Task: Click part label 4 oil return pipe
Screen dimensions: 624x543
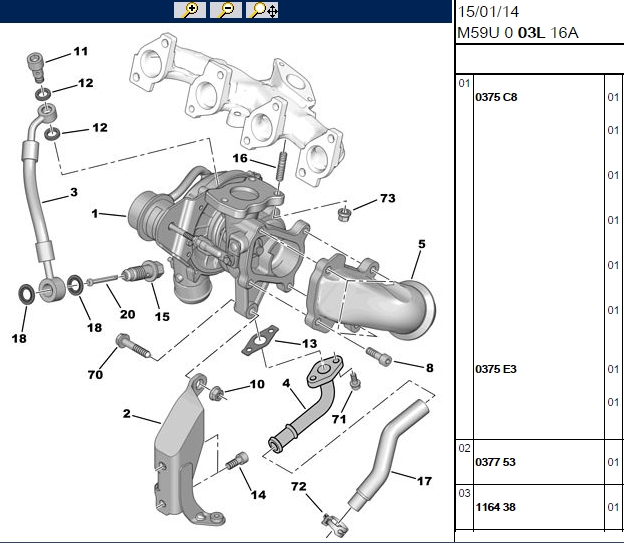Action: coord(287,383)
